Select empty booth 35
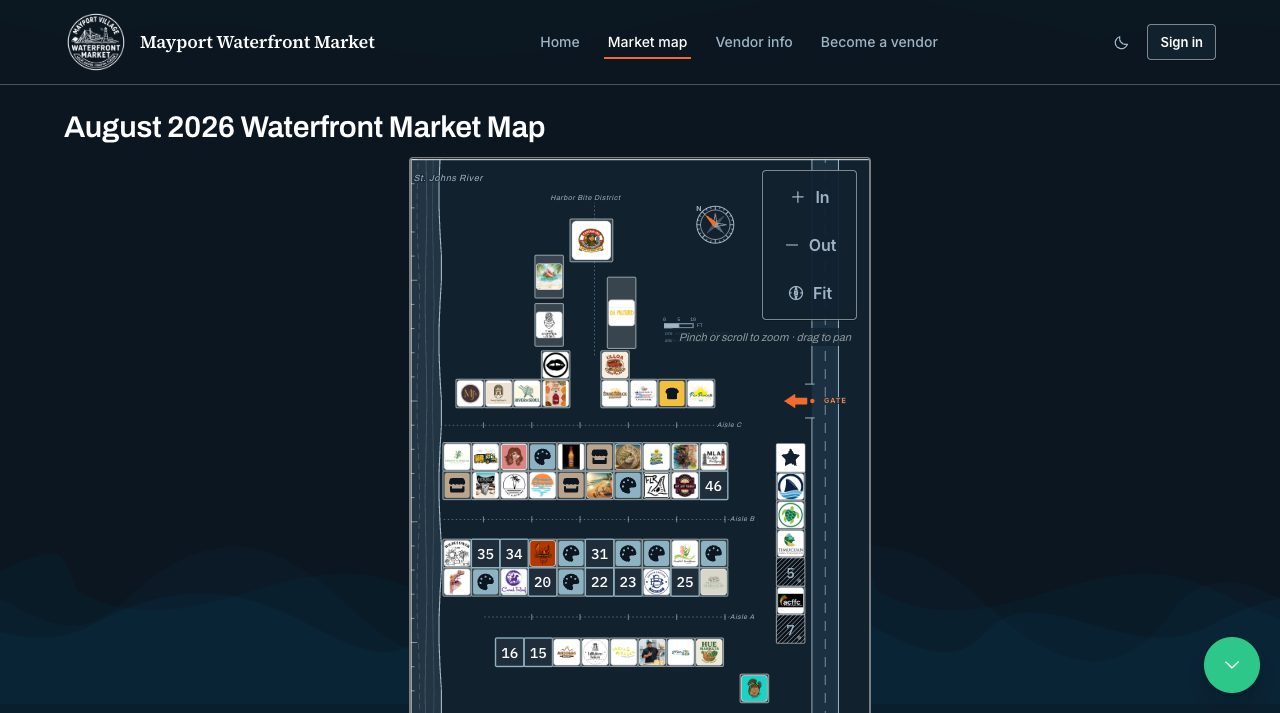The width and height of the screenshot is (1280, 713). pos(485,554)
